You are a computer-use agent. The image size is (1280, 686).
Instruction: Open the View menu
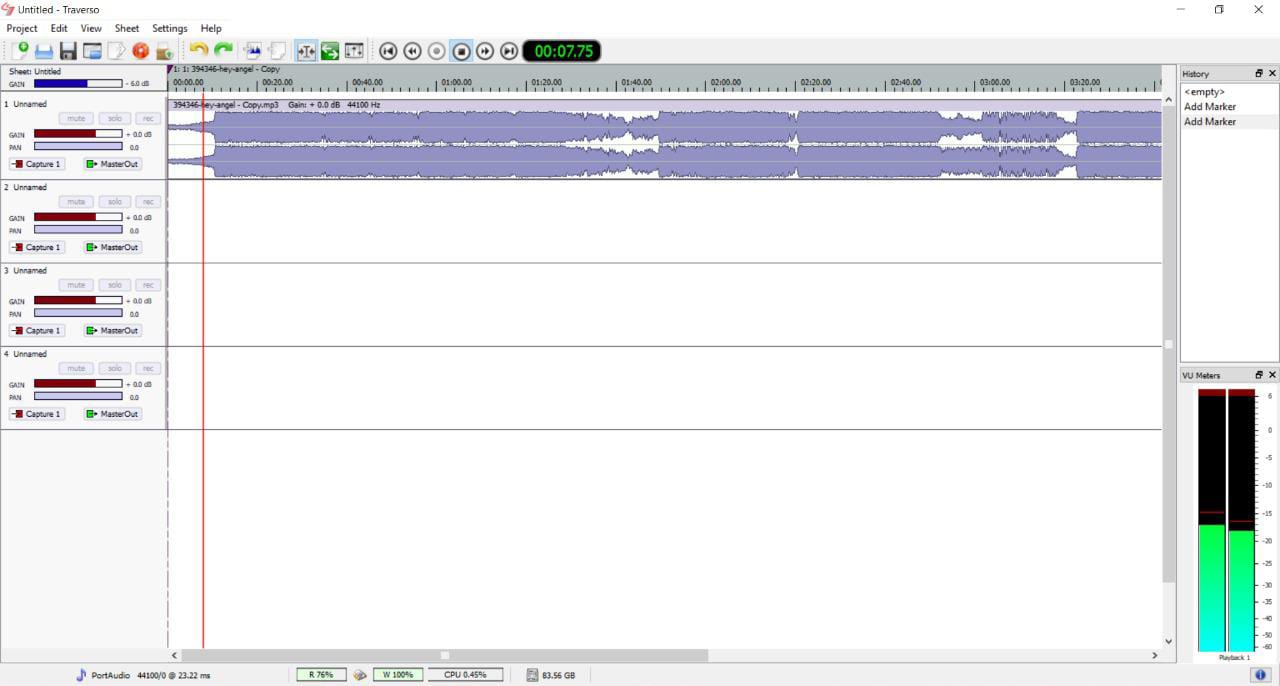click(x=91, y=28)
